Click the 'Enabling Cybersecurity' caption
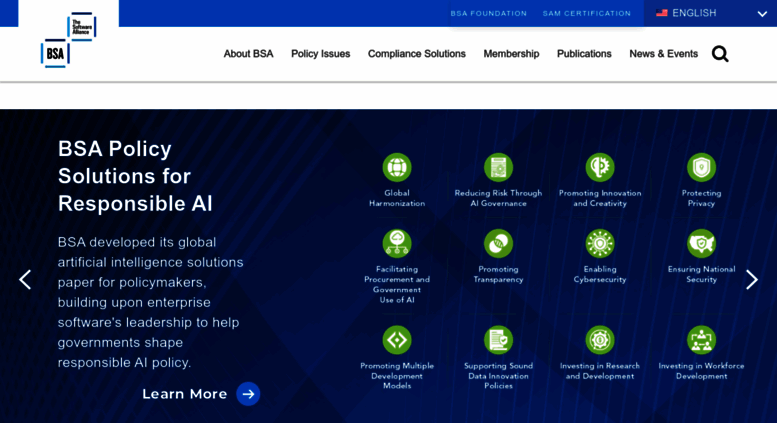Viewport: 777px width, 423px height. [x=600, y=274]
